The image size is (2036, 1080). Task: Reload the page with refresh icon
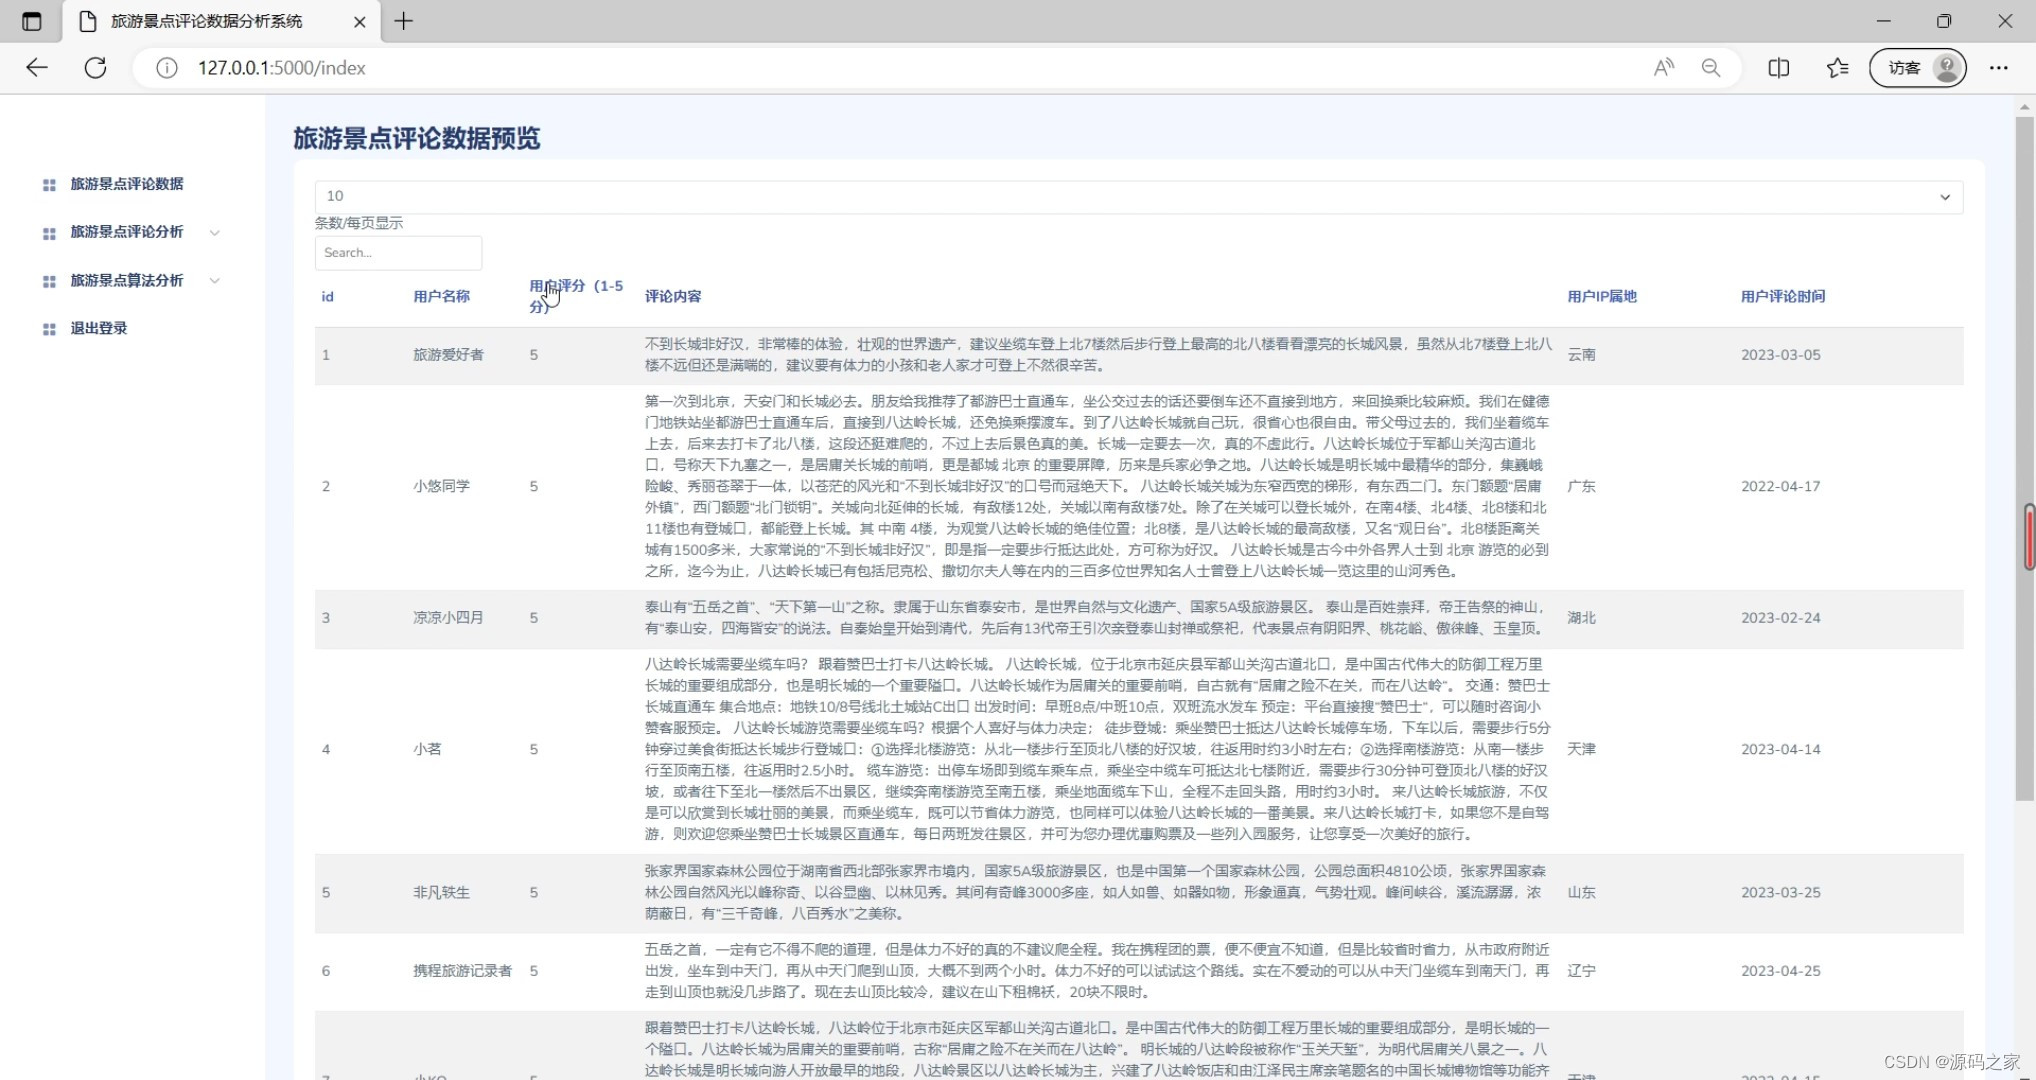click(x=95, y=68)
